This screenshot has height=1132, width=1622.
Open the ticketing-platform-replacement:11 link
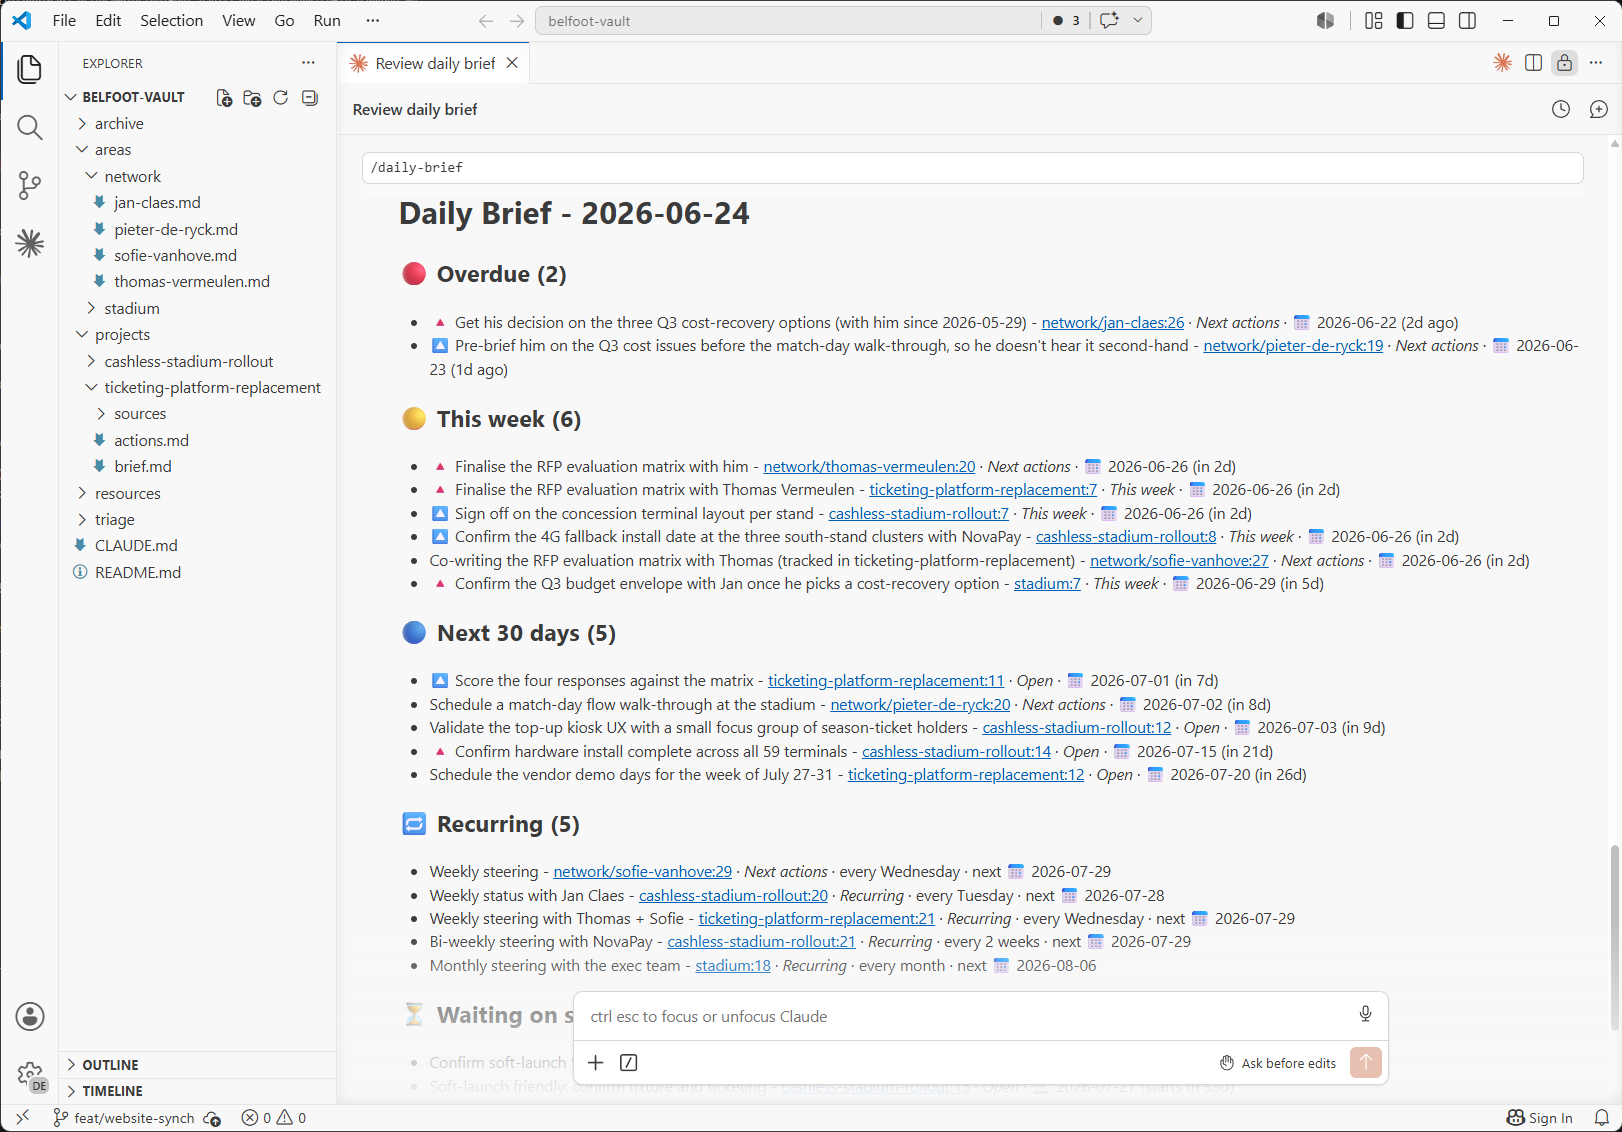(885, 680)
